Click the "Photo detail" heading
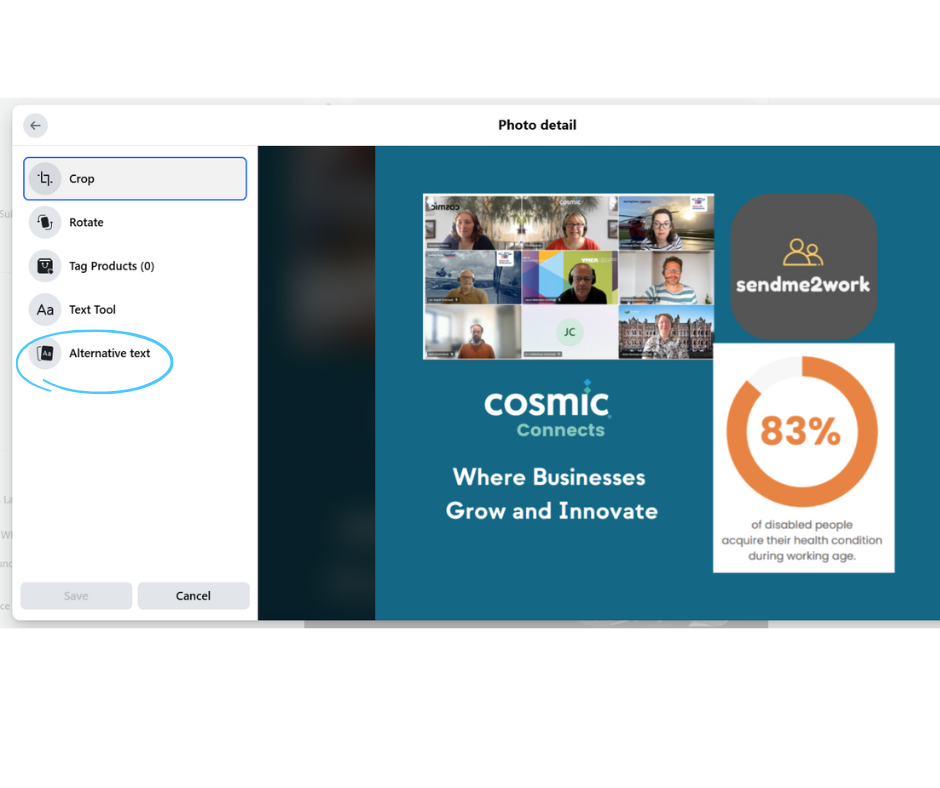Viewport: 940px width, 788px height. [x=537, y=125]
